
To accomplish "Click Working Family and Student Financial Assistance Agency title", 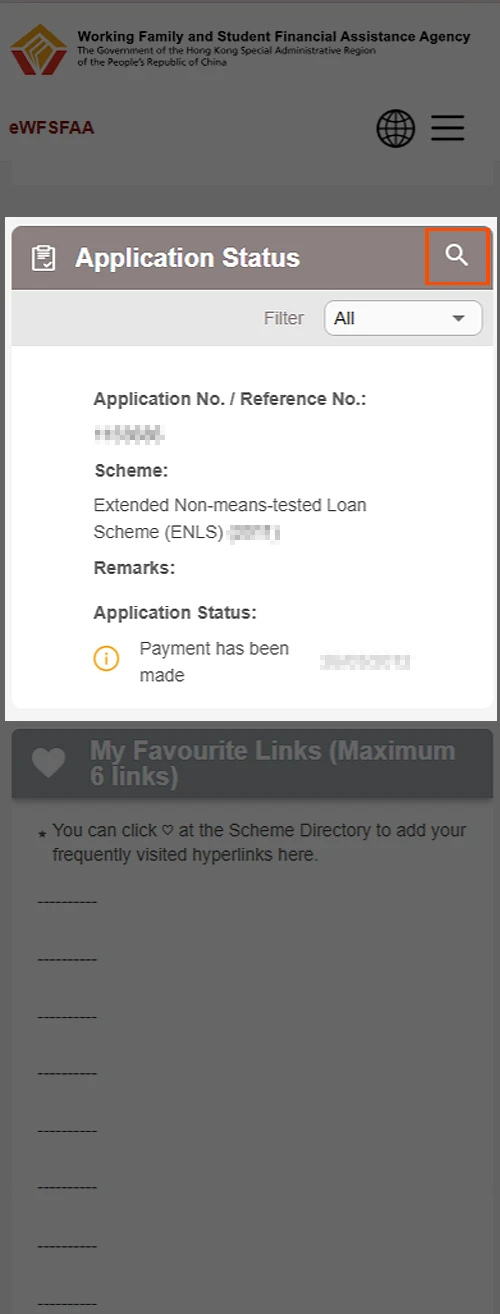I will [x=273, y=36].
